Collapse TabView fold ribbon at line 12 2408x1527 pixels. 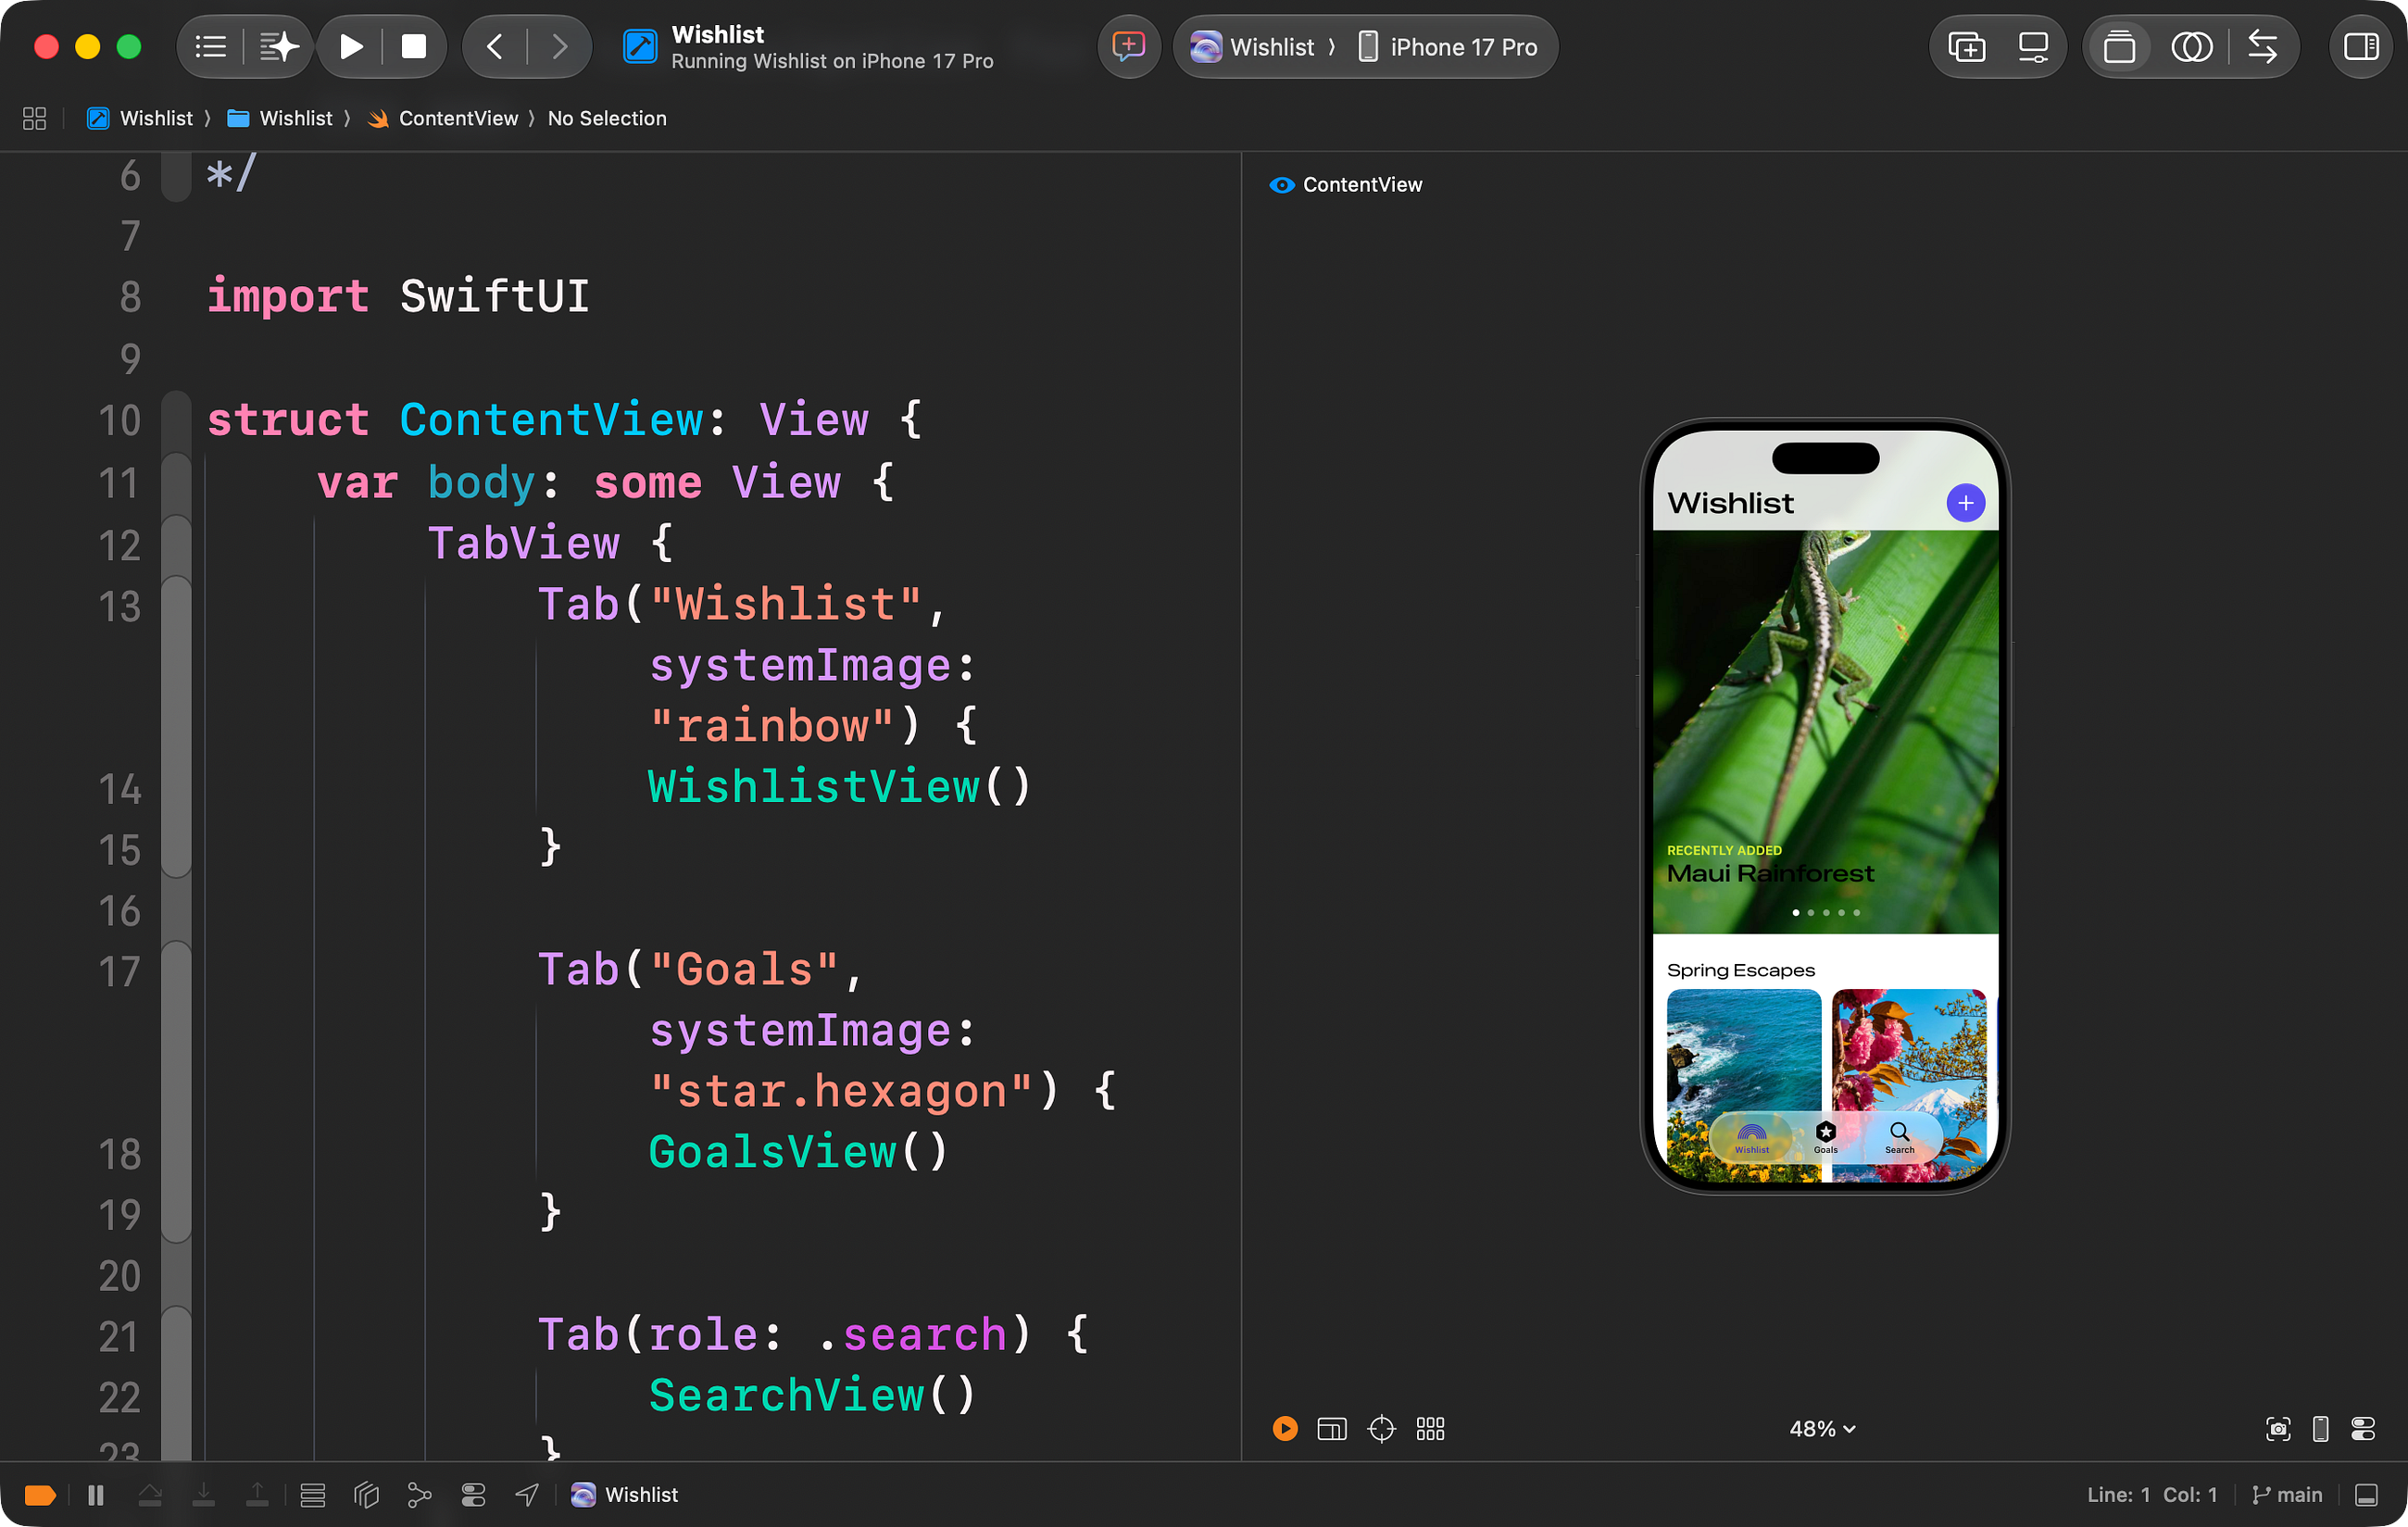pos(176,545)
